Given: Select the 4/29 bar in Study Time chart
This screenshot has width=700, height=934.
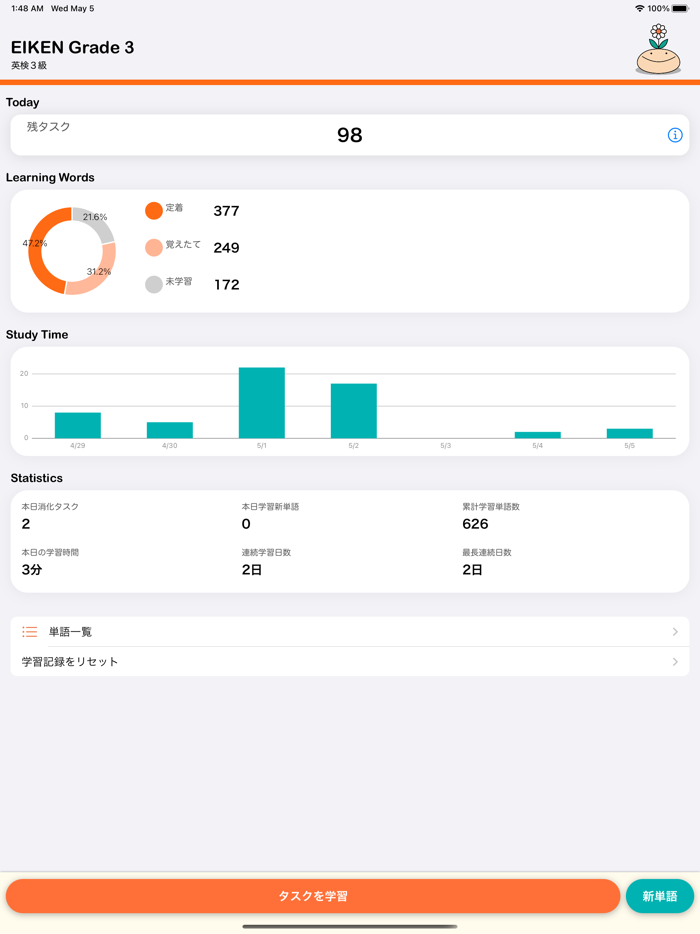Looking at the screenshot, I should click(78, 425).
